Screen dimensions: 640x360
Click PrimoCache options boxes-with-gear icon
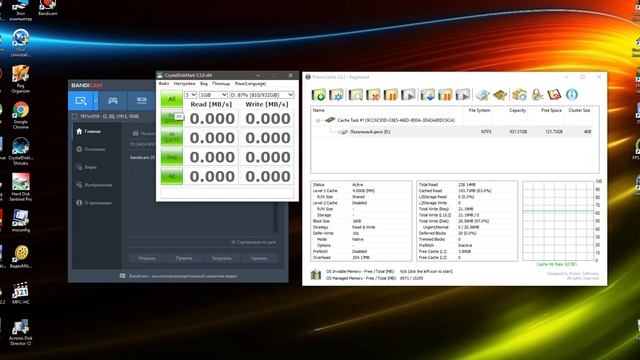coord(520,95)
